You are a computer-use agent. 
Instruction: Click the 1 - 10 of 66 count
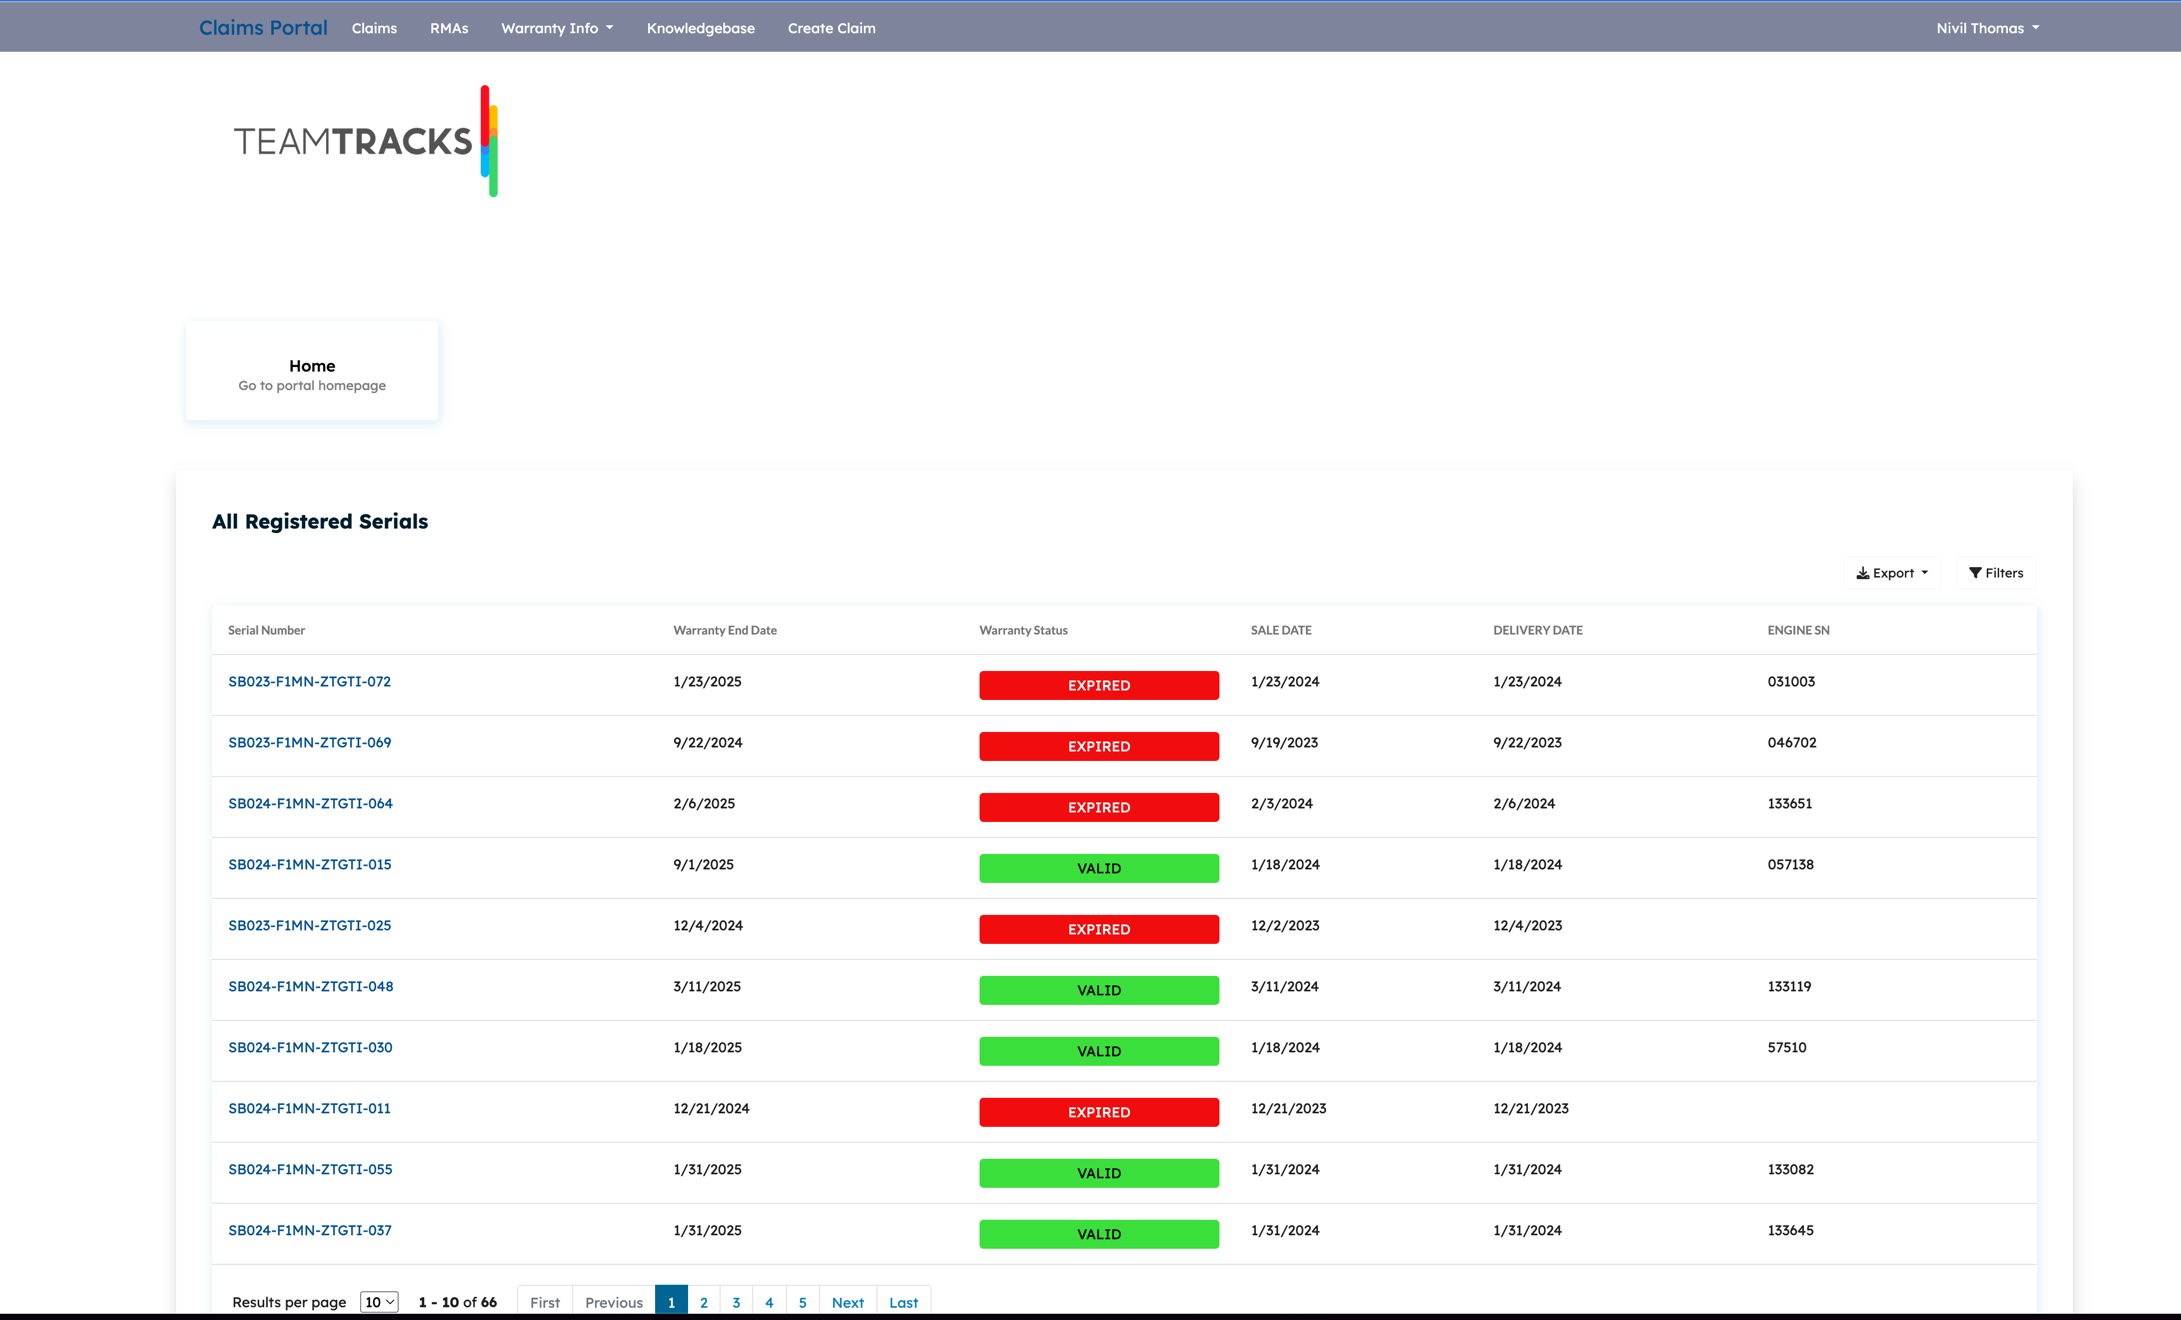click(458, 1302)
